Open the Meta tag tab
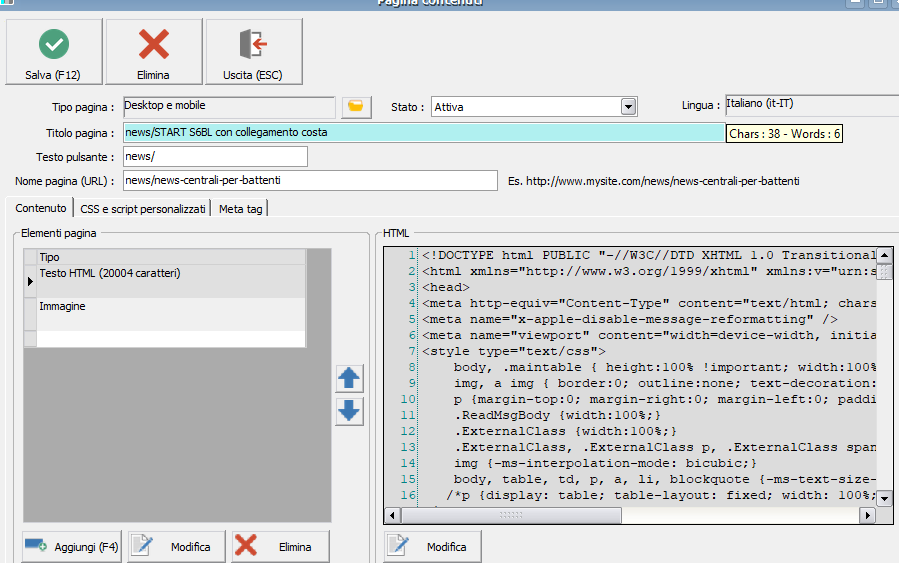This screenshot has width=899, height=563. [x=242, y=209]
